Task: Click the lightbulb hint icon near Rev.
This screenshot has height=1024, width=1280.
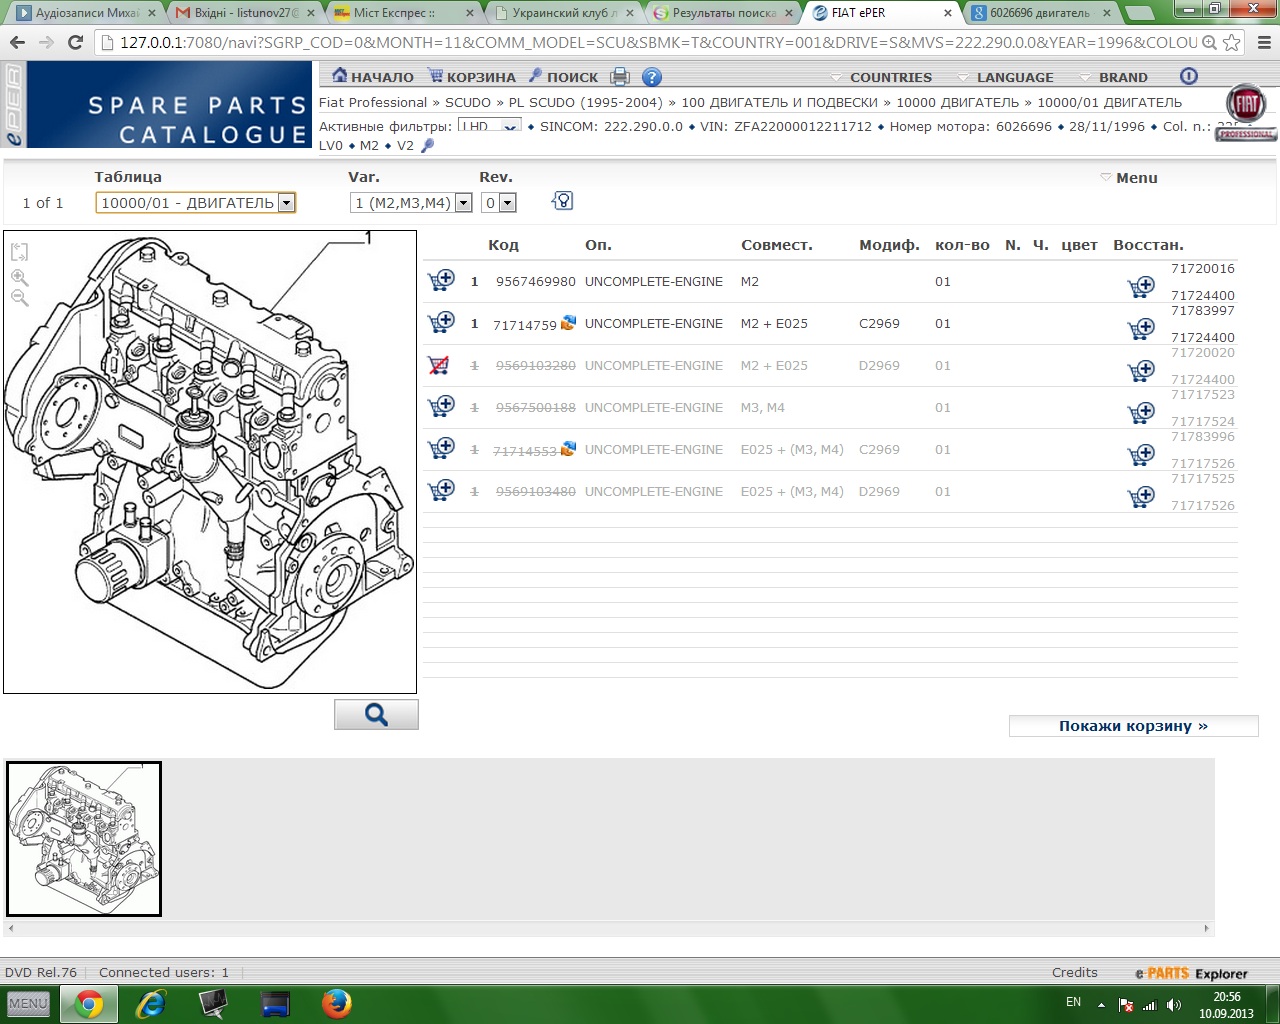Action: (x=562, y=202)
